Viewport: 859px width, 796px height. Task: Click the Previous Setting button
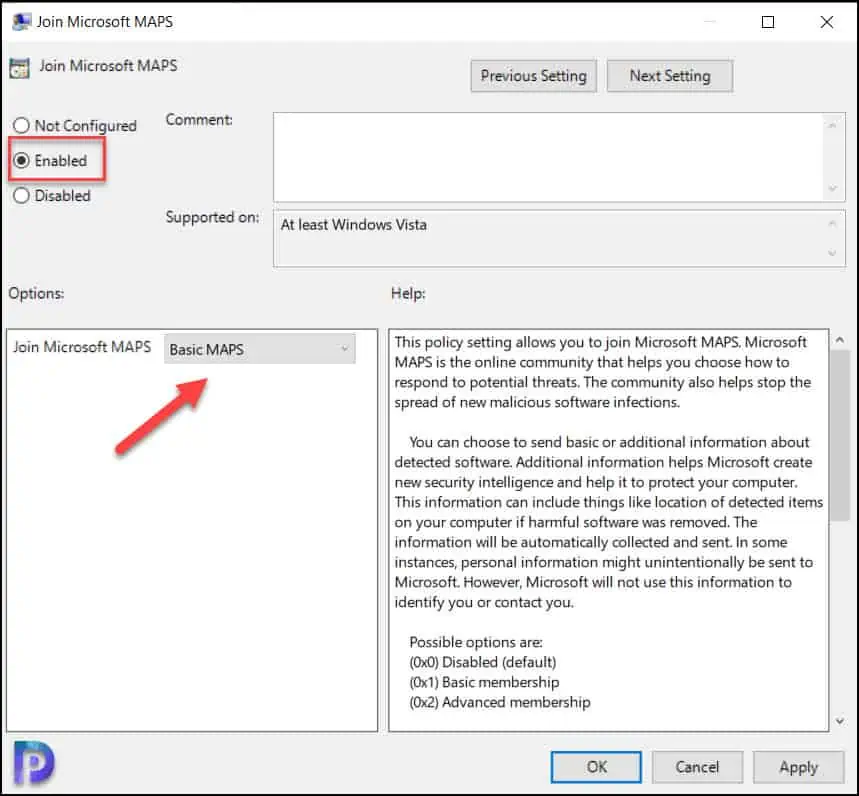click(x=534, y=76)
